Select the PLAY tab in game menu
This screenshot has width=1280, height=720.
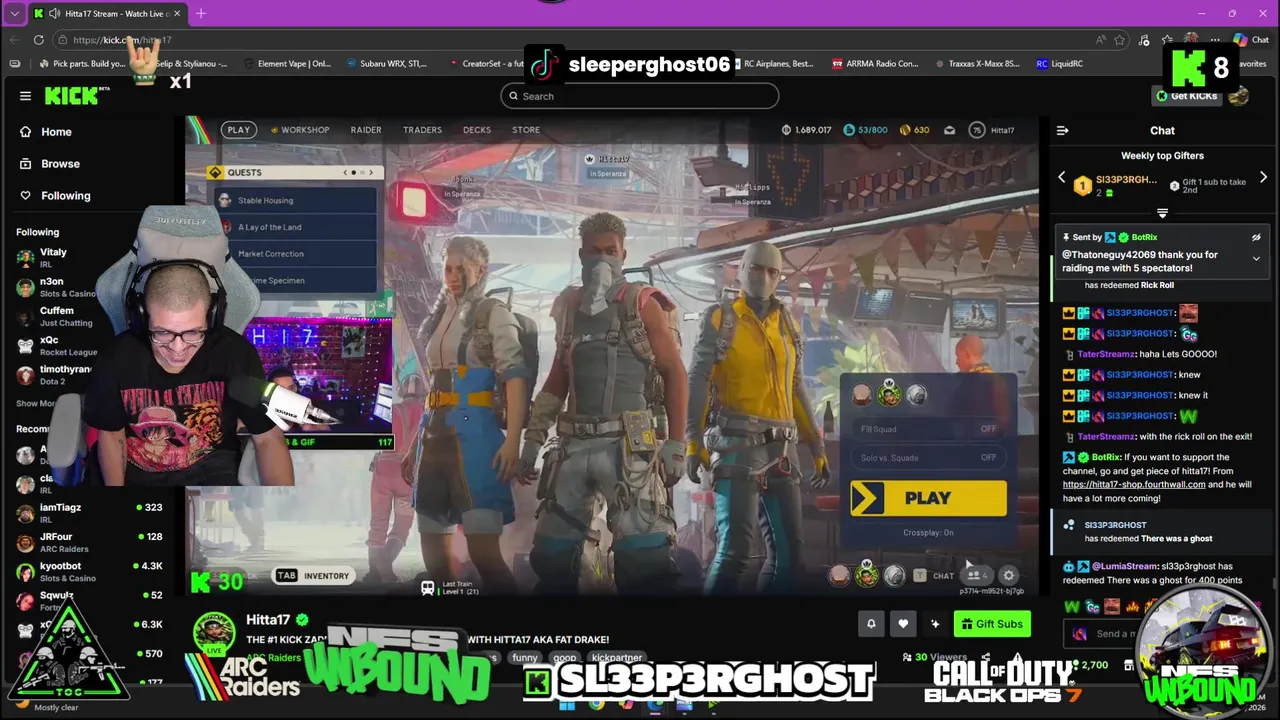pos(238,130)
